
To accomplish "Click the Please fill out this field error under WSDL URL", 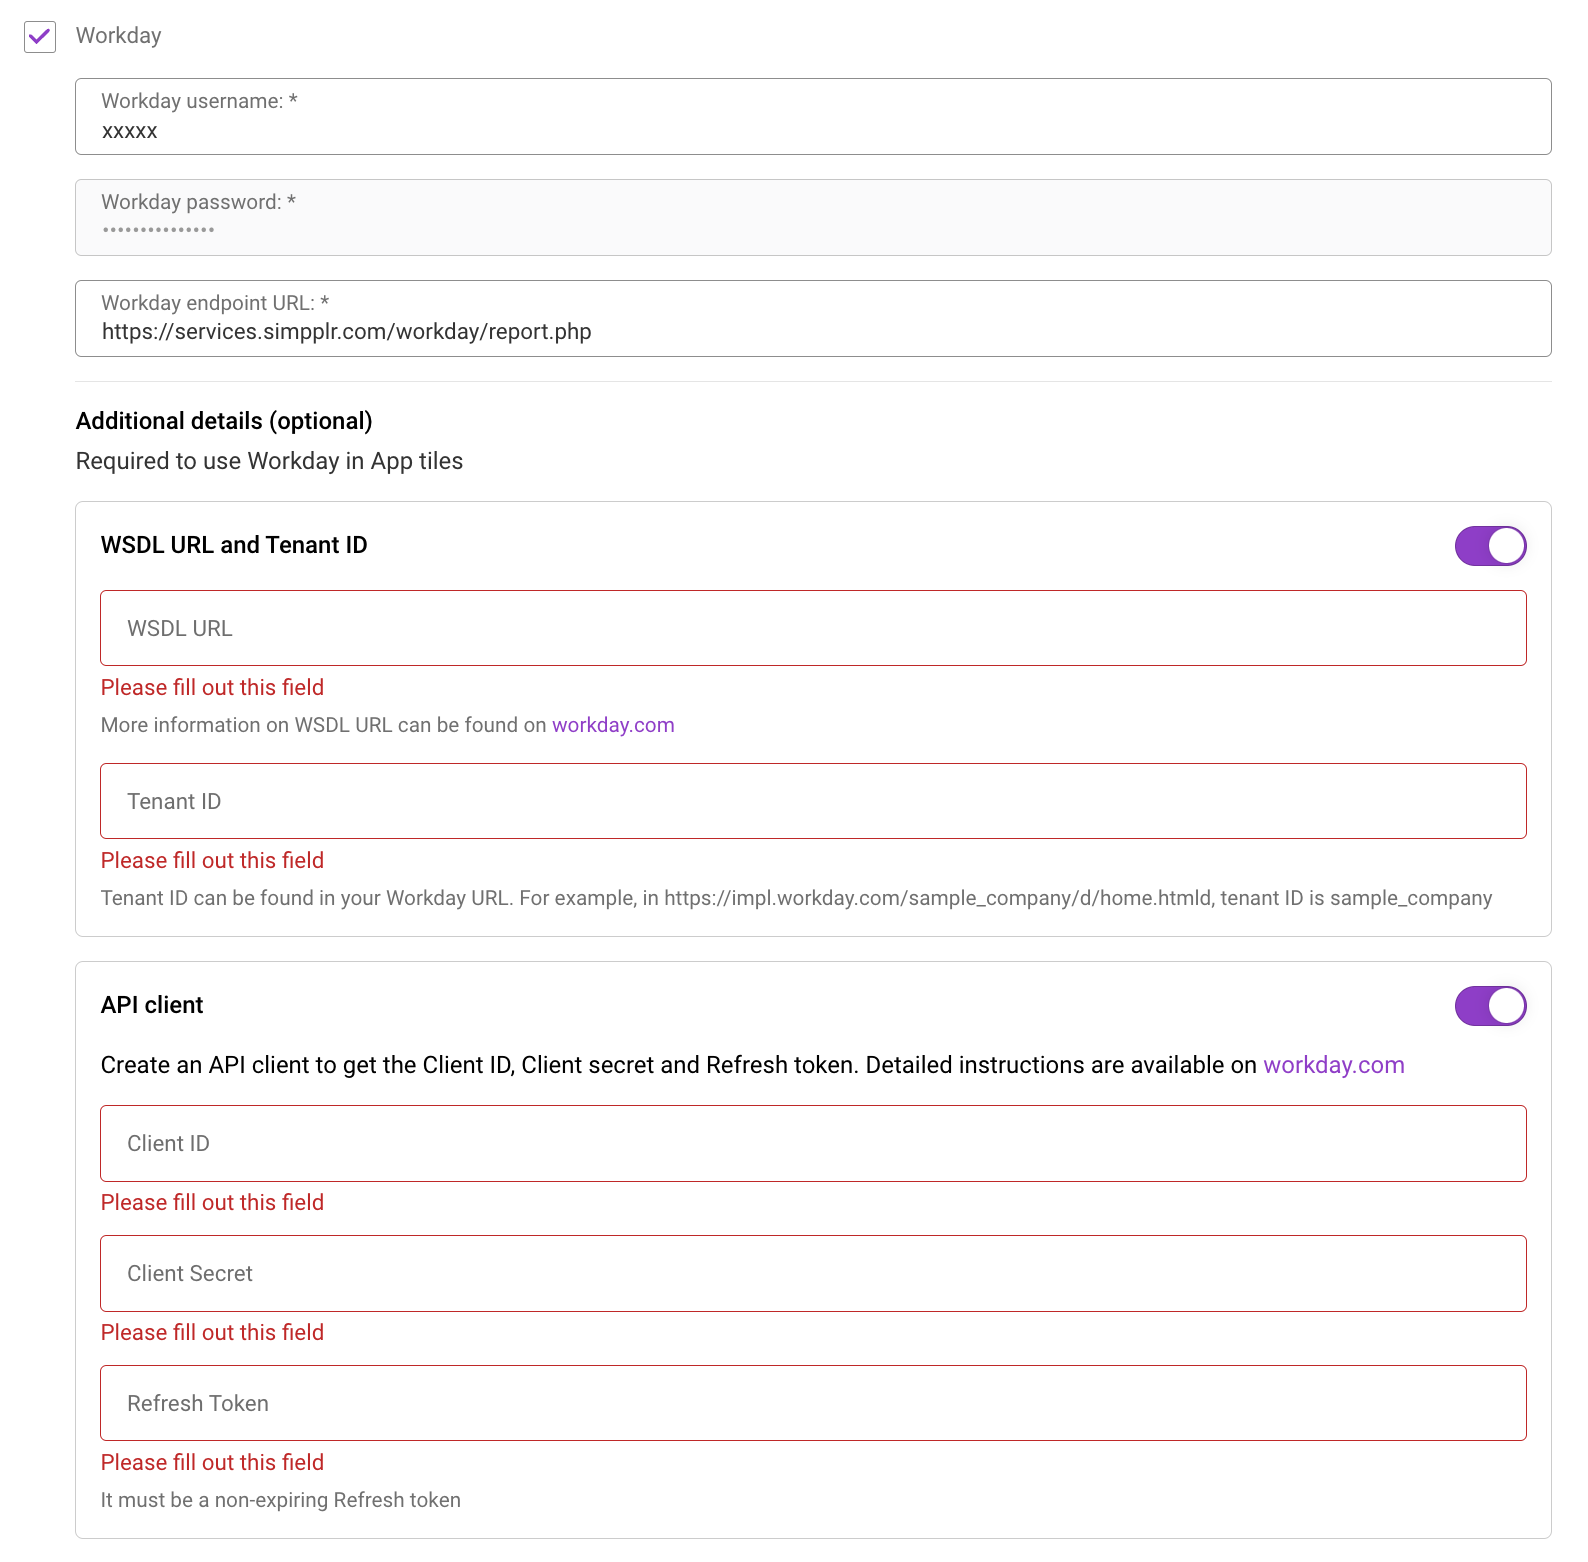I will [212, 687].
